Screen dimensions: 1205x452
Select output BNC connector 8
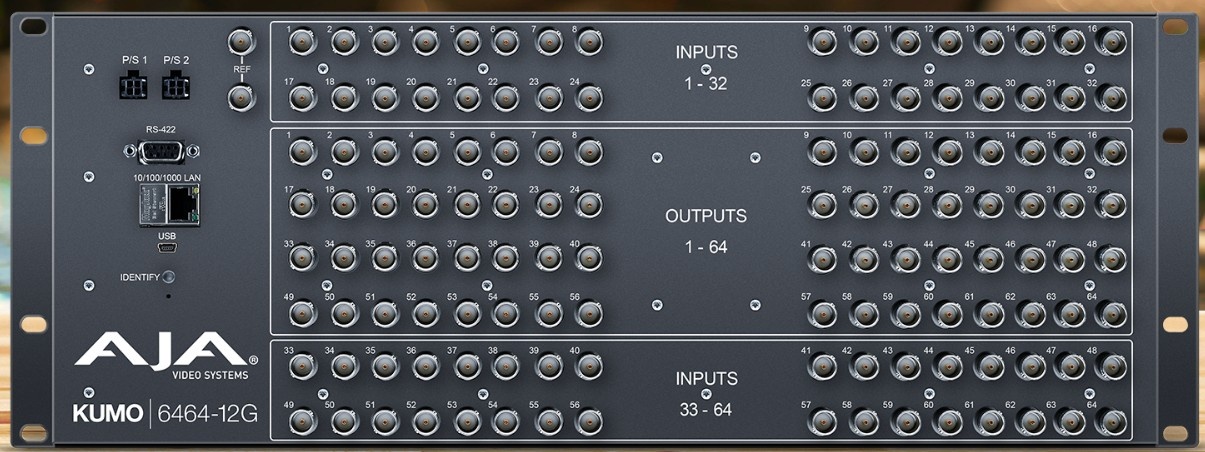click(x=590, y=152)
